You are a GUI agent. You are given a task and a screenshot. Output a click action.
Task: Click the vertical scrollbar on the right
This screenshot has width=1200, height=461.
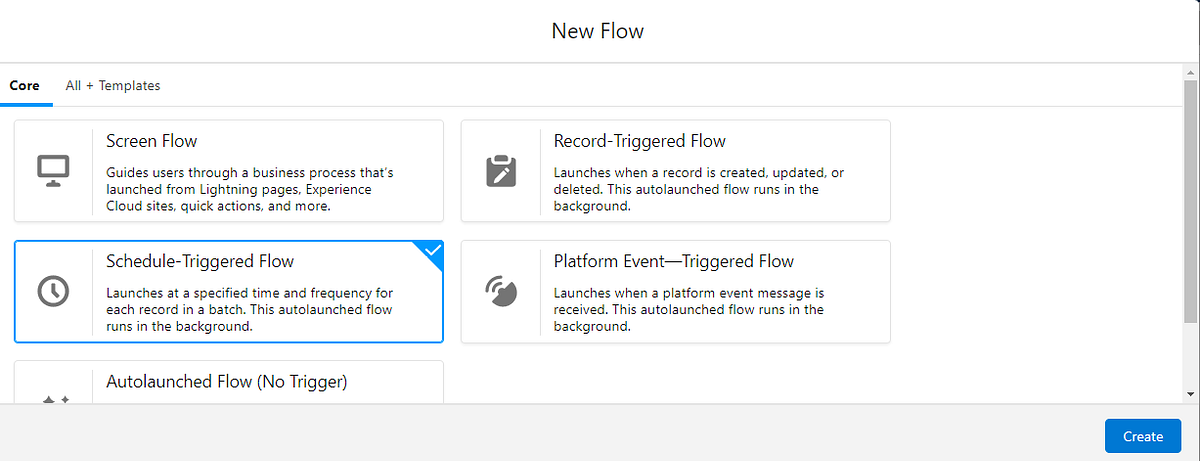point(1190,200)
